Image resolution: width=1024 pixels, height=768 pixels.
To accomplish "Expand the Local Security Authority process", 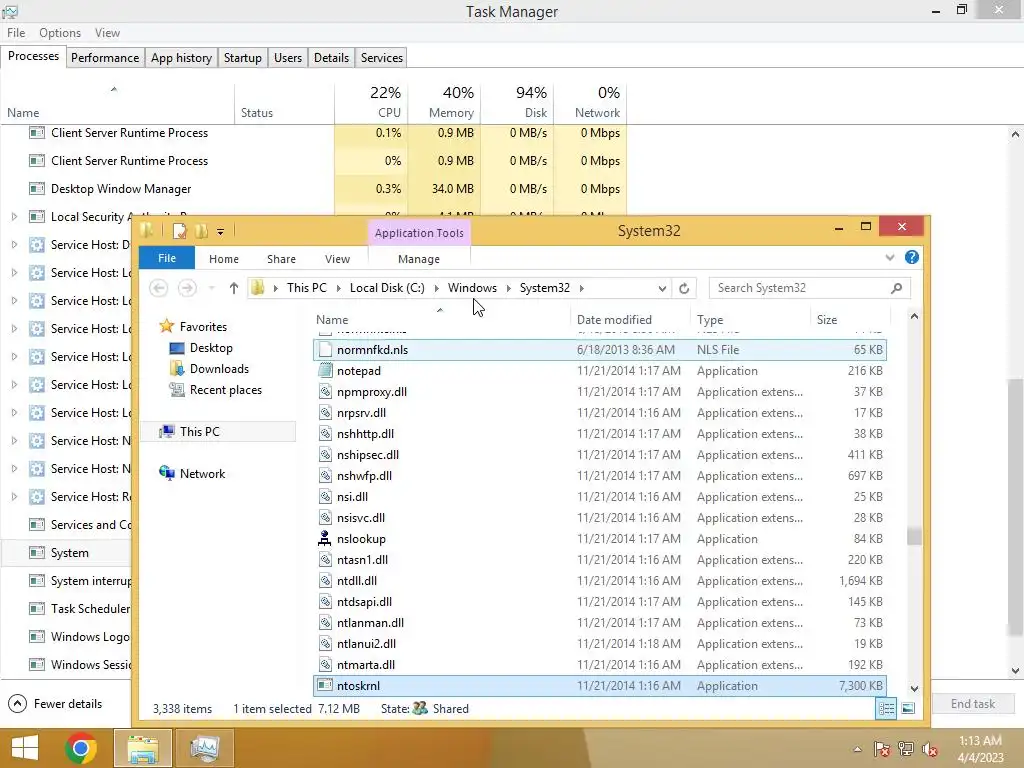I will pos(14,217).
